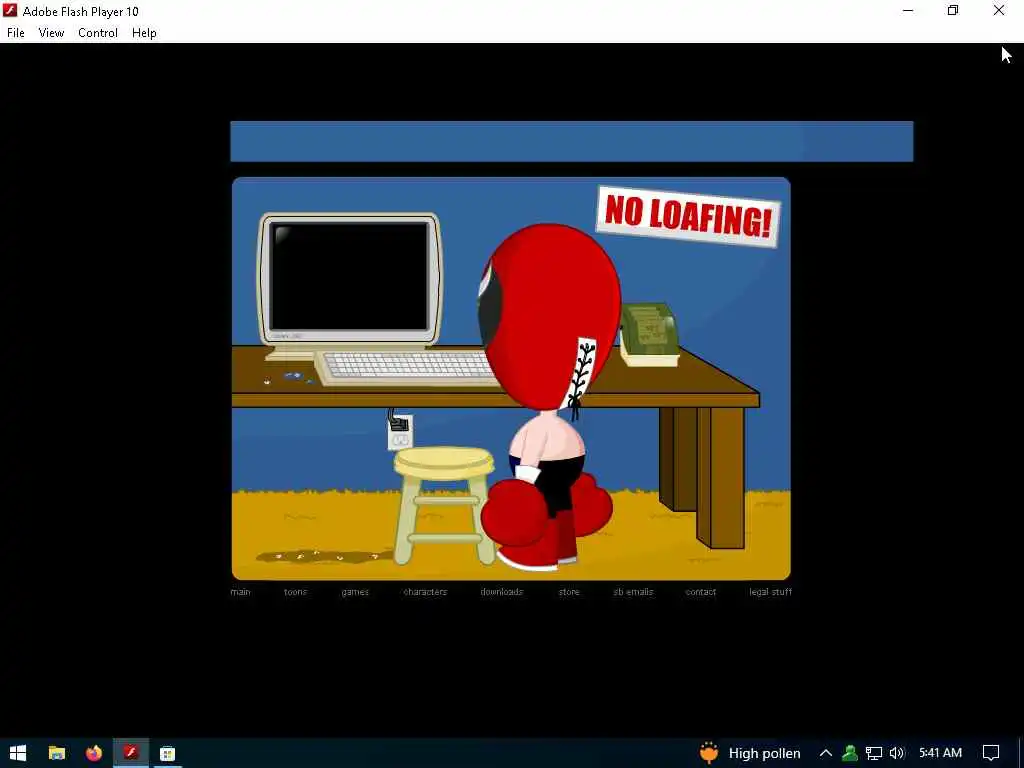Open the 'legal stuff' link

771,592
